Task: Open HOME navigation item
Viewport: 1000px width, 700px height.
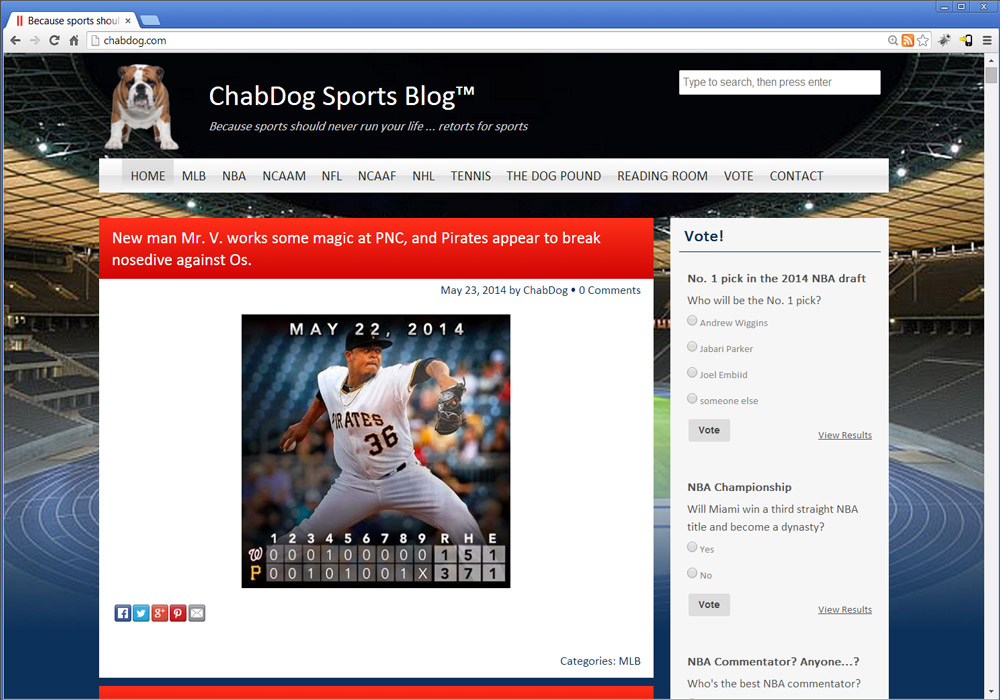Action: [148, 176]
